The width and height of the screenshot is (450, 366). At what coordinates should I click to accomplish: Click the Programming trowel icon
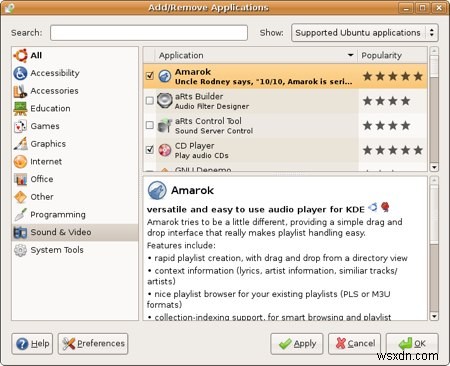[x=20, y=214]
